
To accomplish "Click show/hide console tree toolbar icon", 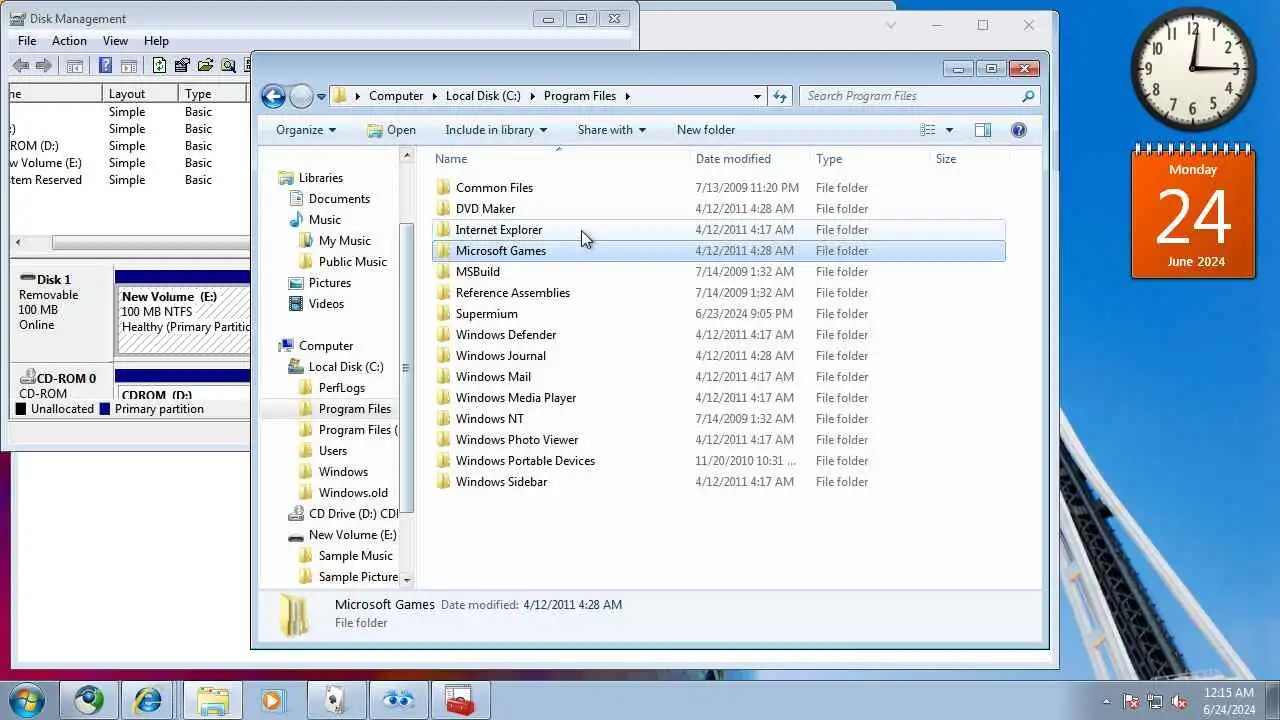I will (x=74, y=66).
